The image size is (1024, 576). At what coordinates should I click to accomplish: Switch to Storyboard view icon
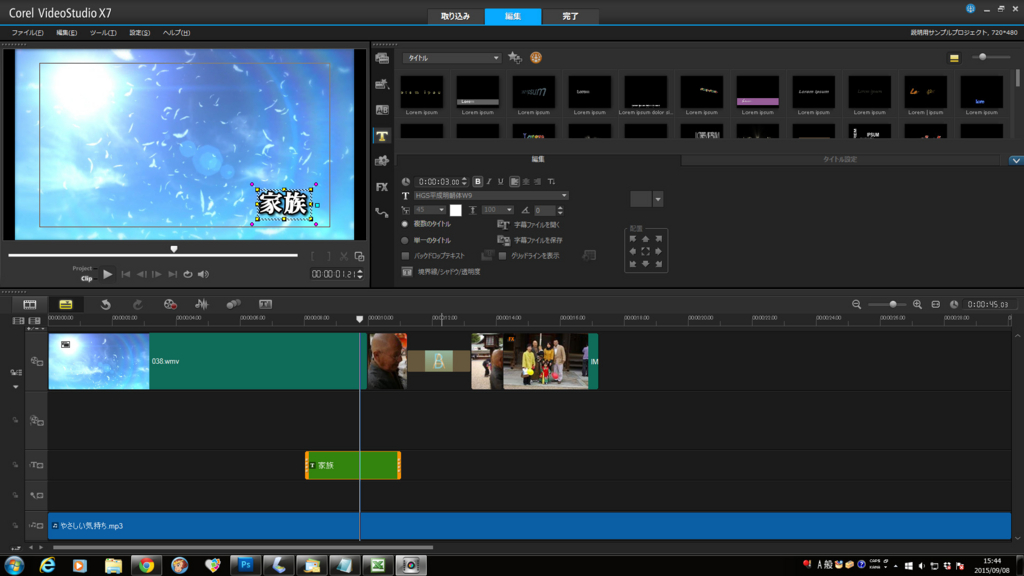pyautogui.click(x=30, y=304)
